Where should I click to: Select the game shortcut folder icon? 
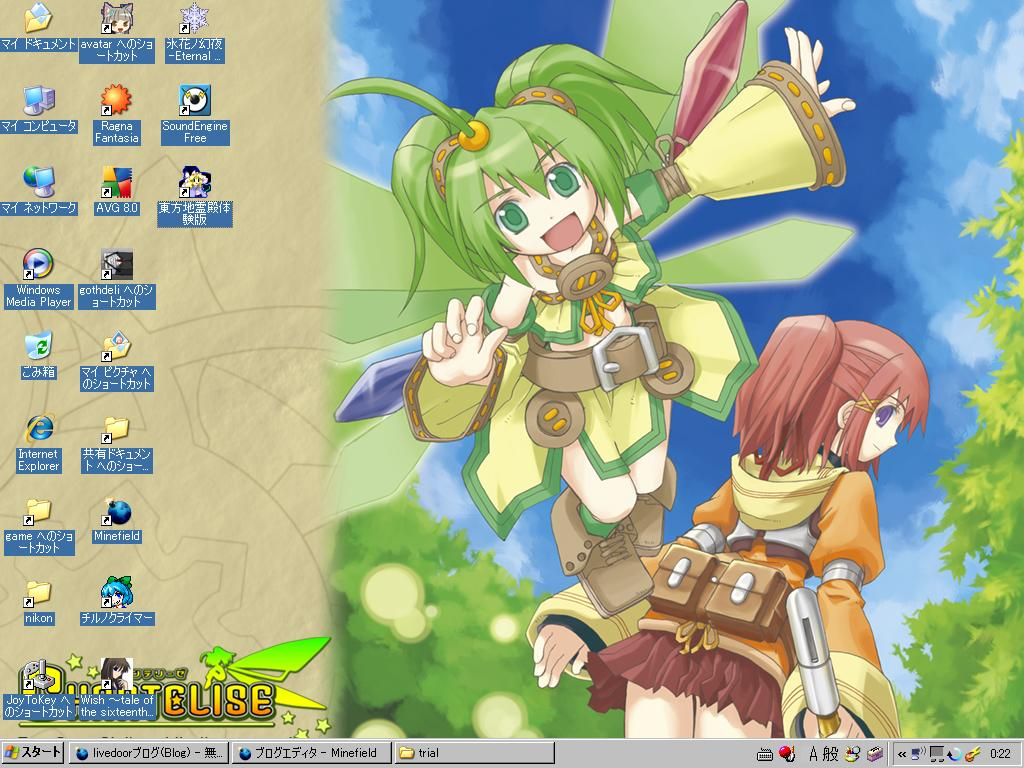pyautogui.click(x=39, y=511)
